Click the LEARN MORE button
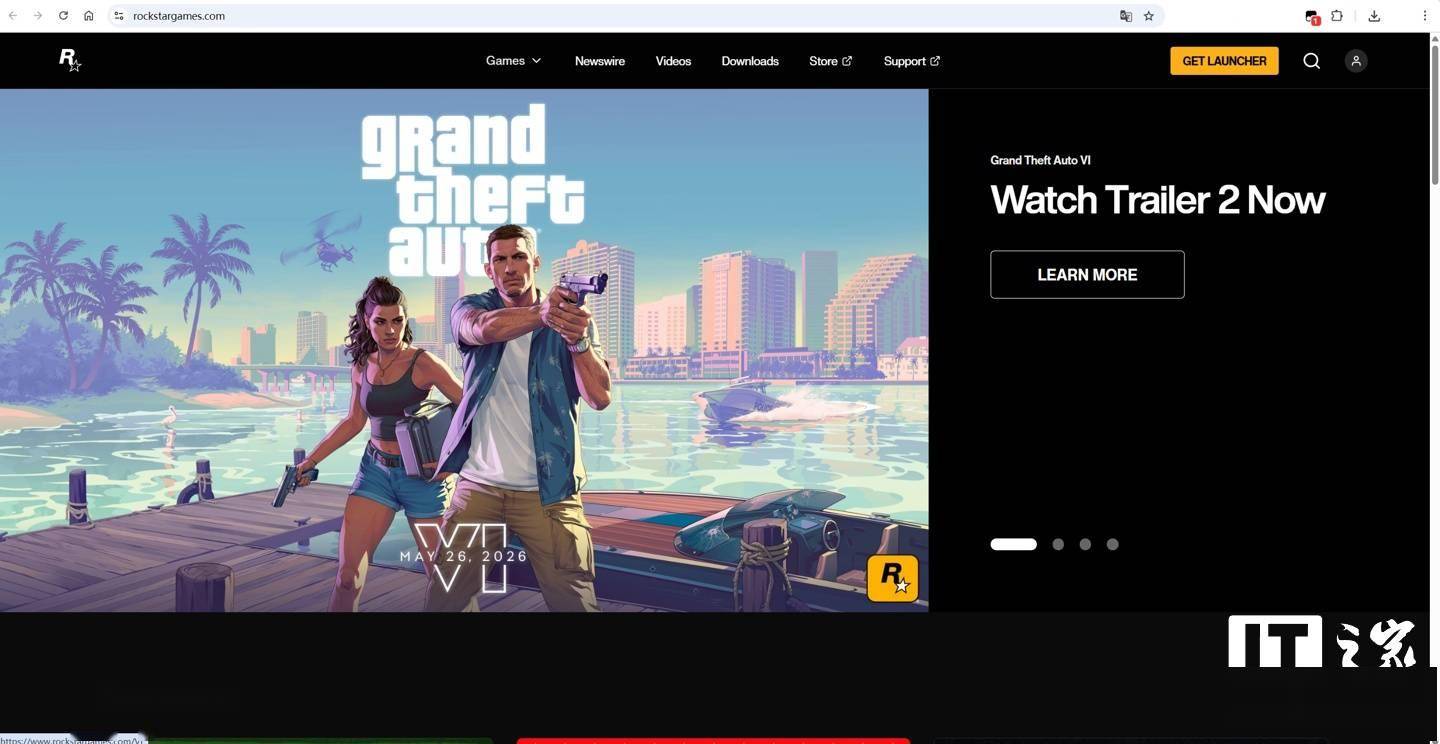This screenshot has width=1440, height=744. (x=1087, y=274)
